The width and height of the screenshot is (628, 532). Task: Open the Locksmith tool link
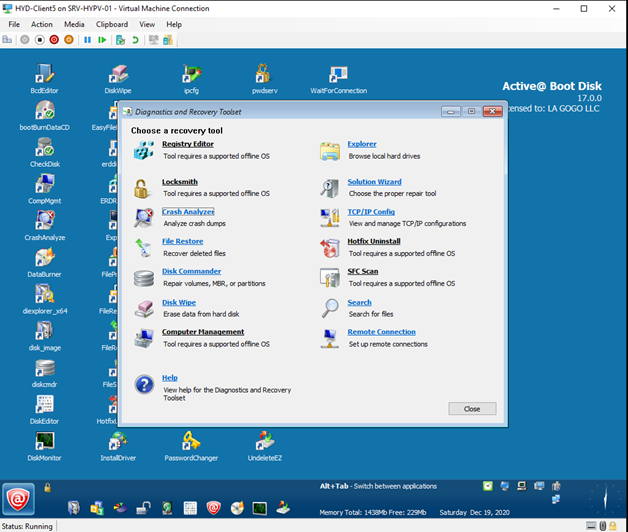click(x=179, y=181)
